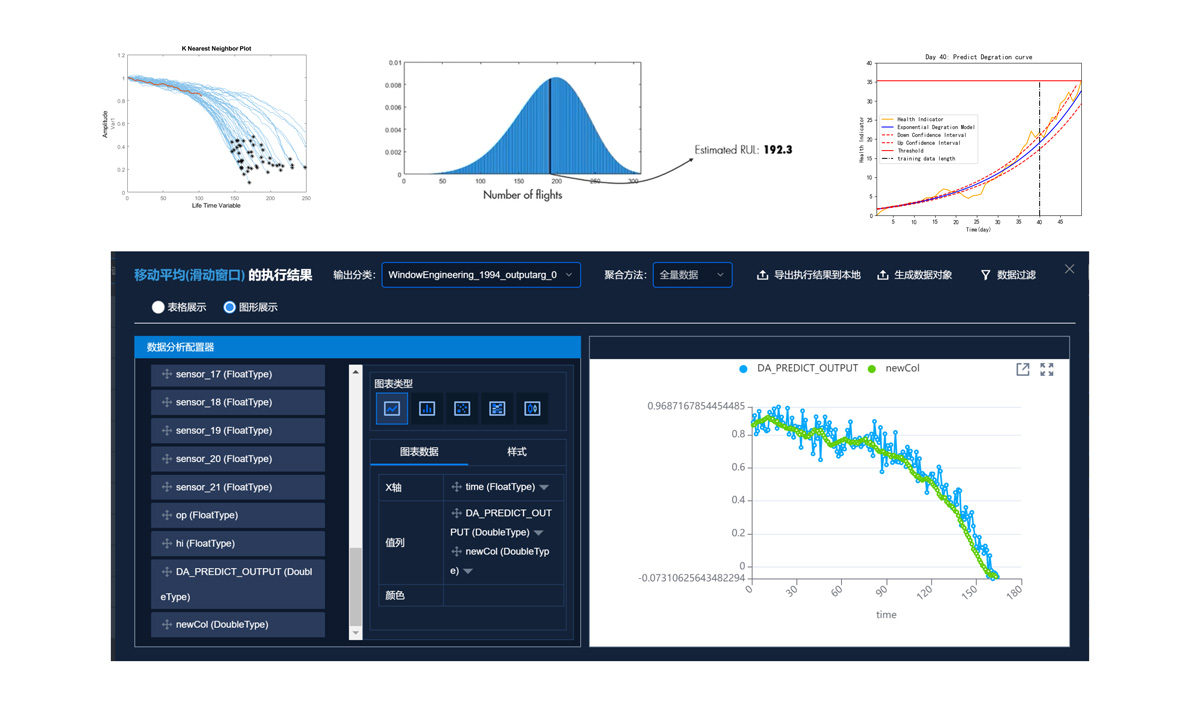This screenshot has height=701, width=1200.
Task: Click 生成数据对象 button
Action: [x=914, y=275]
